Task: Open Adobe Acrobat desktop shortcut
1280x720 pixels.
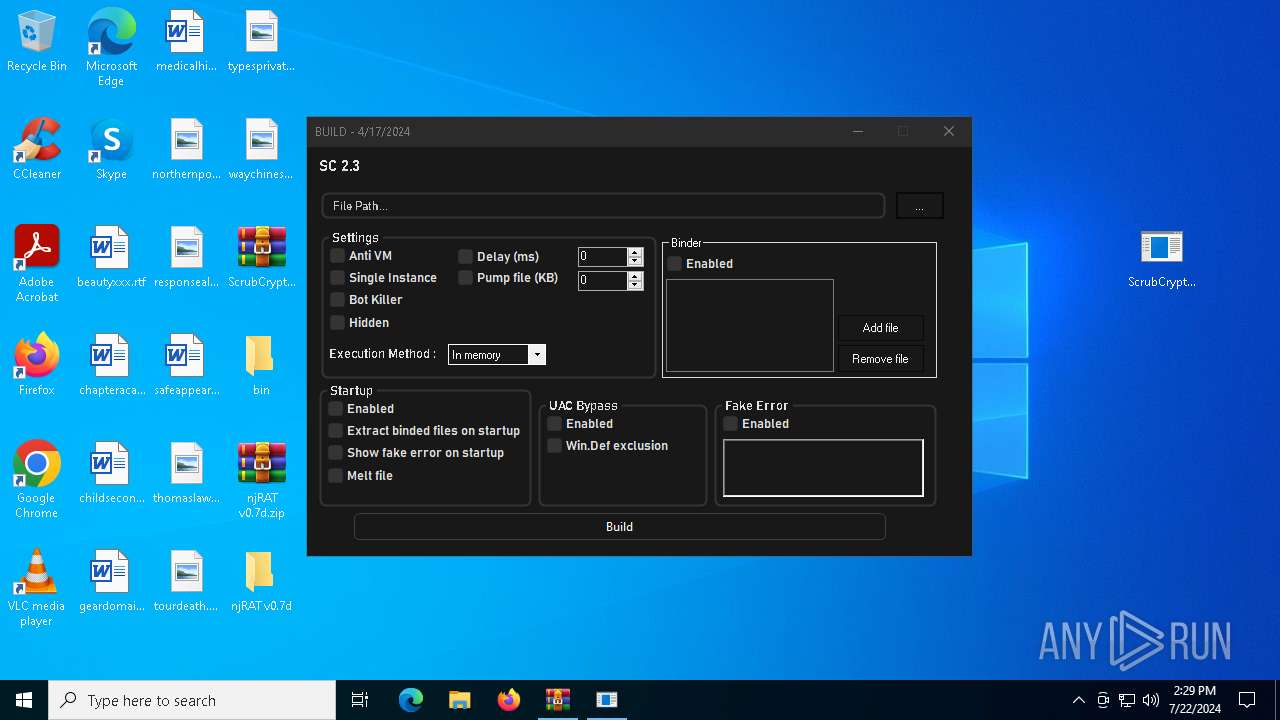Action: coord(37,264)
